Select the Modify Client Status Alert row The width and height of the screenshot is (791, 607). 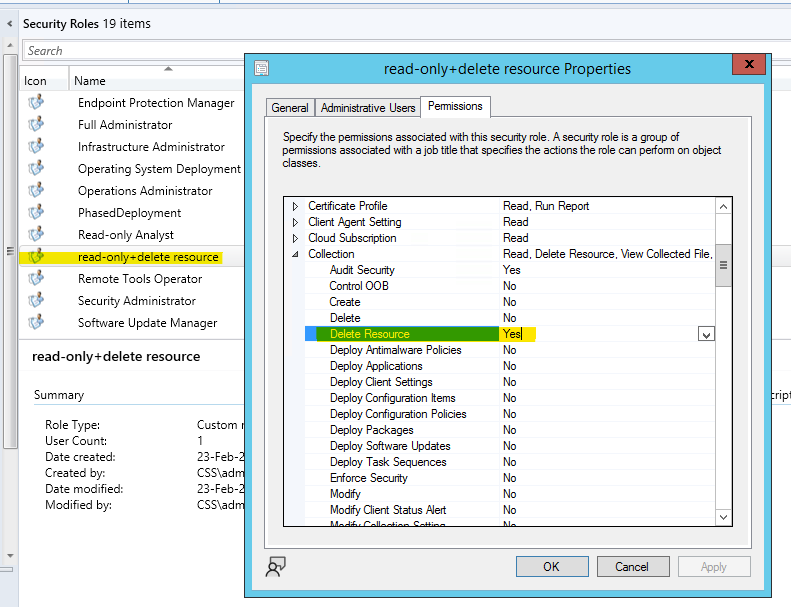[510, 510]
